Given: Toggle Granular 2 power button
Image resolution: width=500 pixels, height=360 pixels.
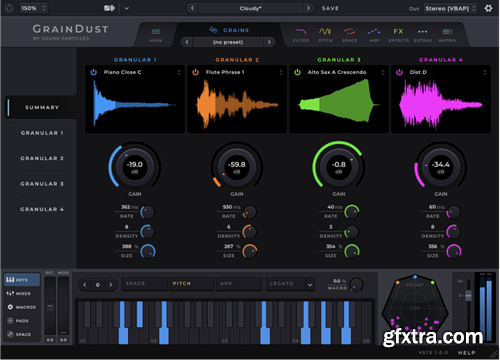Looking at the screenshot, I should (196, 72).
